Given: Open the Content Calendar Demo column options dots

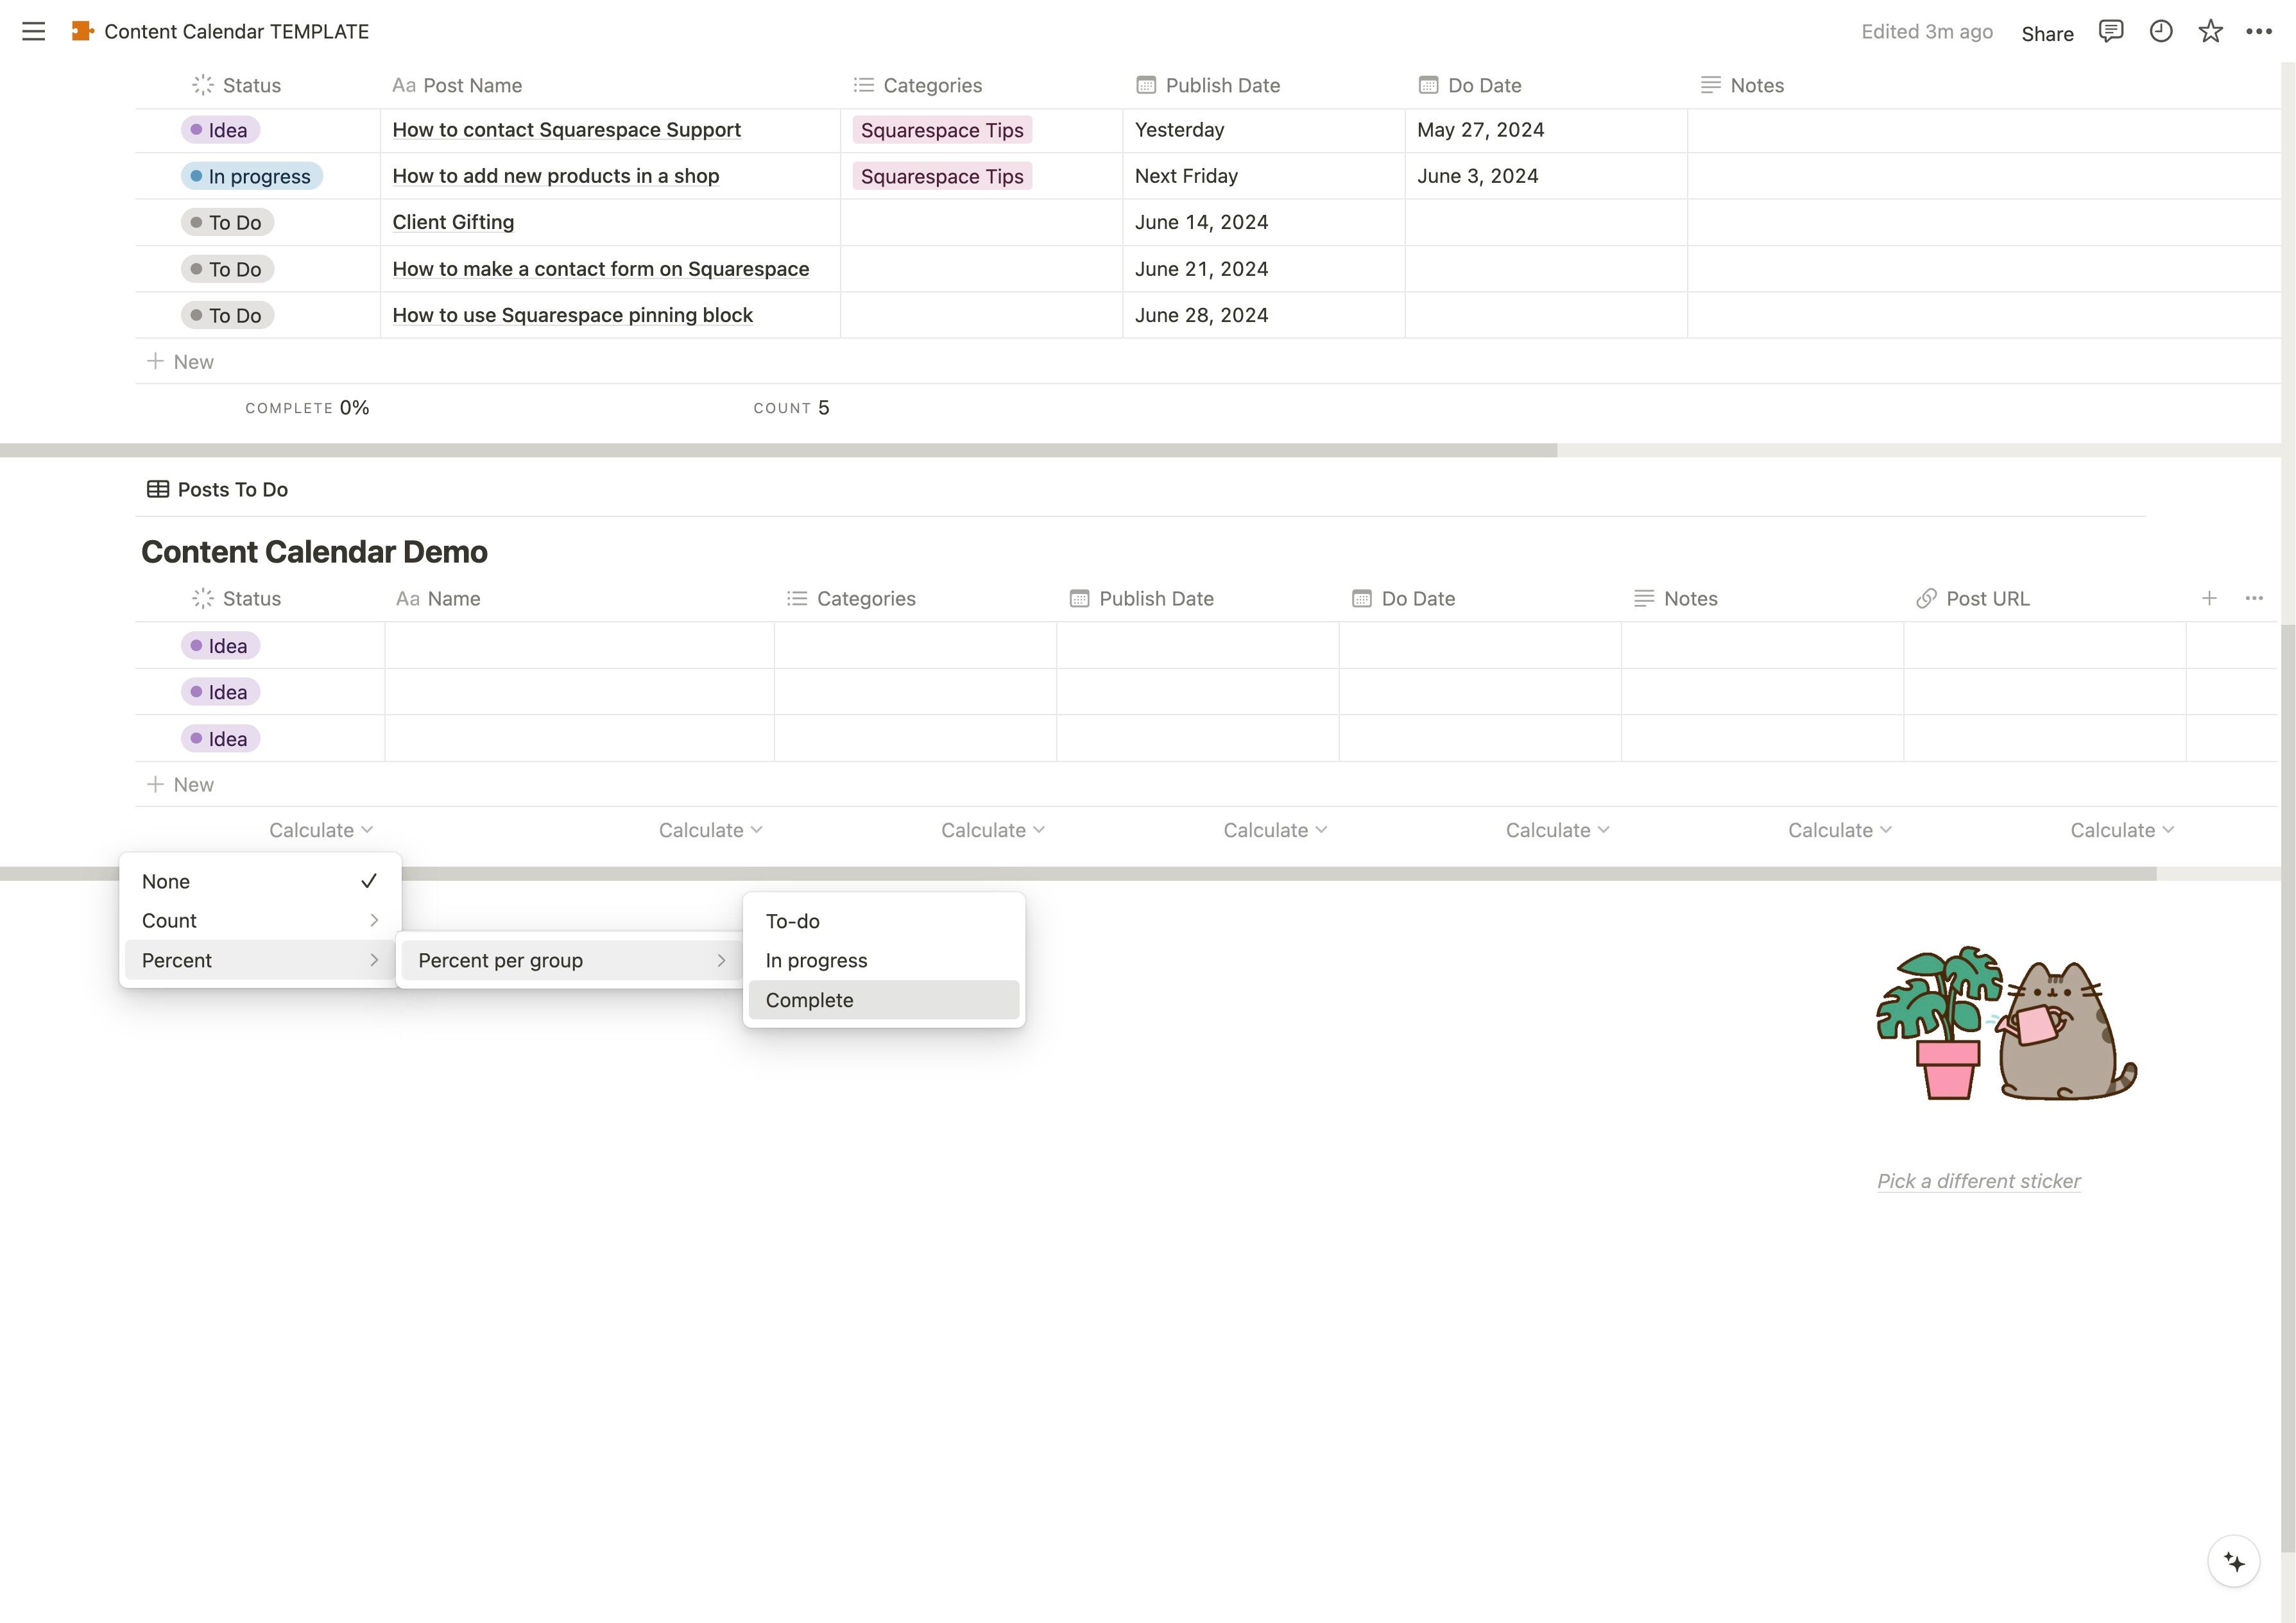Looking at the screenshot, I should (2254, 598).
